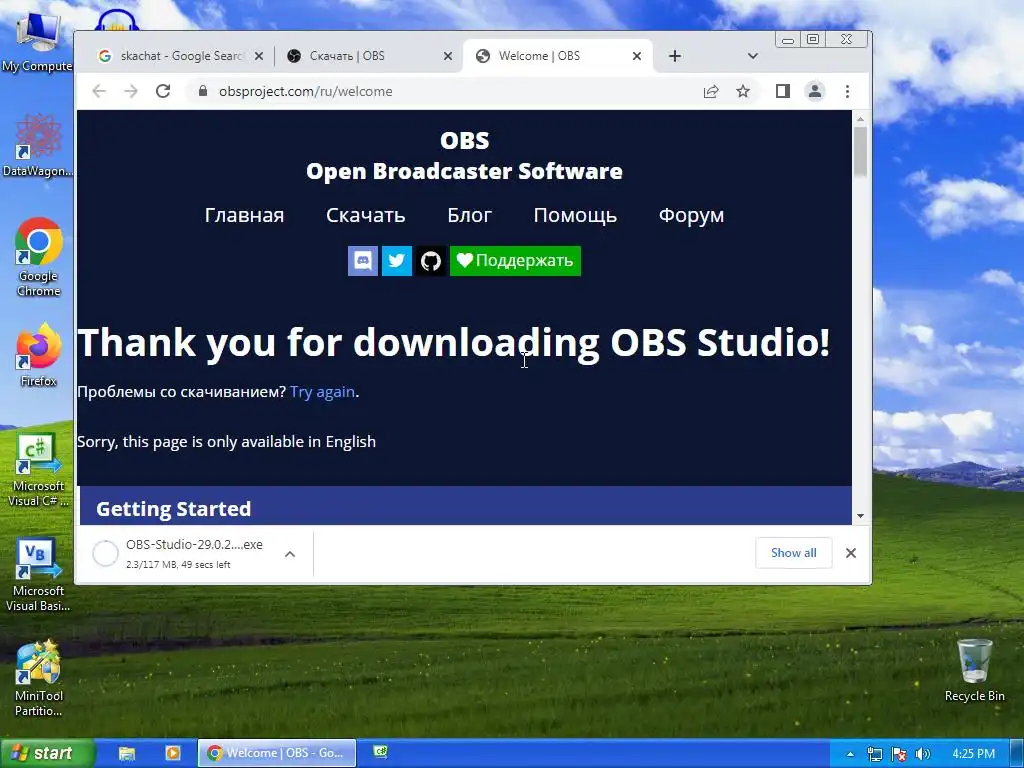Click the network tray icon
1024x768 pixels.
coord(874,754)
